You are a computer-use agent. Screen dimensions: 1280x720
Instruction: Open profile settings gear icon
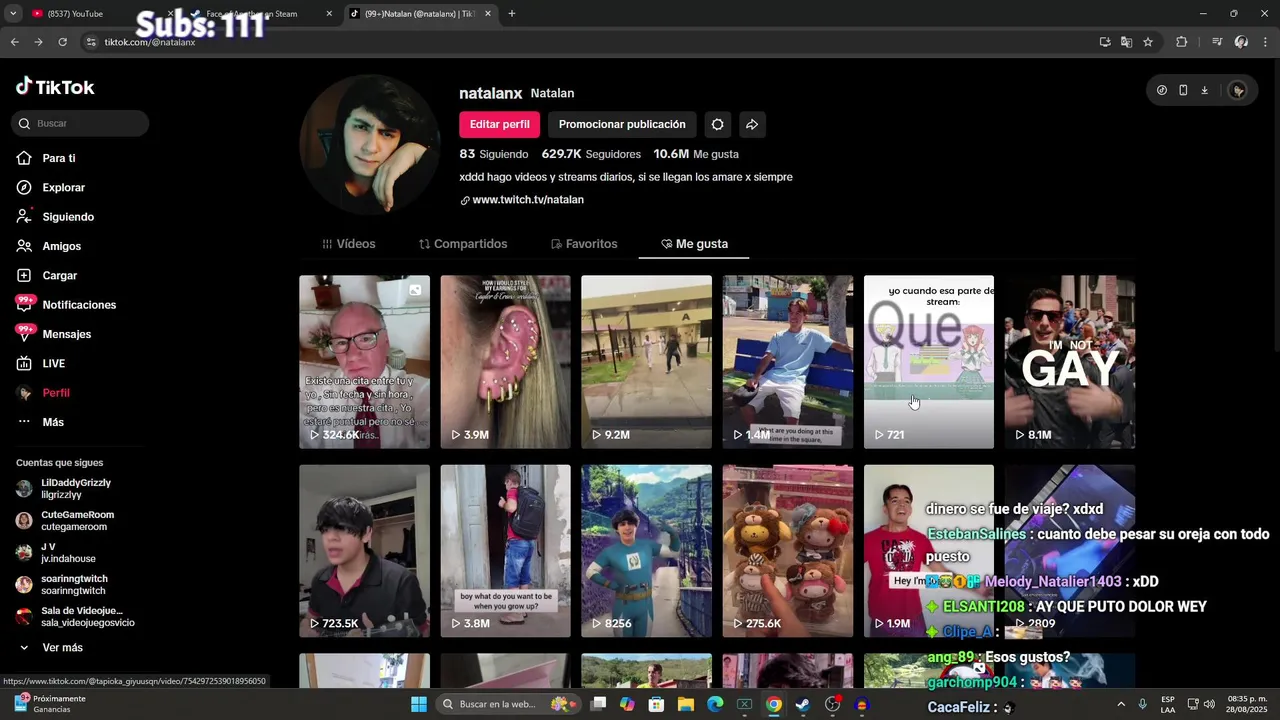point(717,124)
